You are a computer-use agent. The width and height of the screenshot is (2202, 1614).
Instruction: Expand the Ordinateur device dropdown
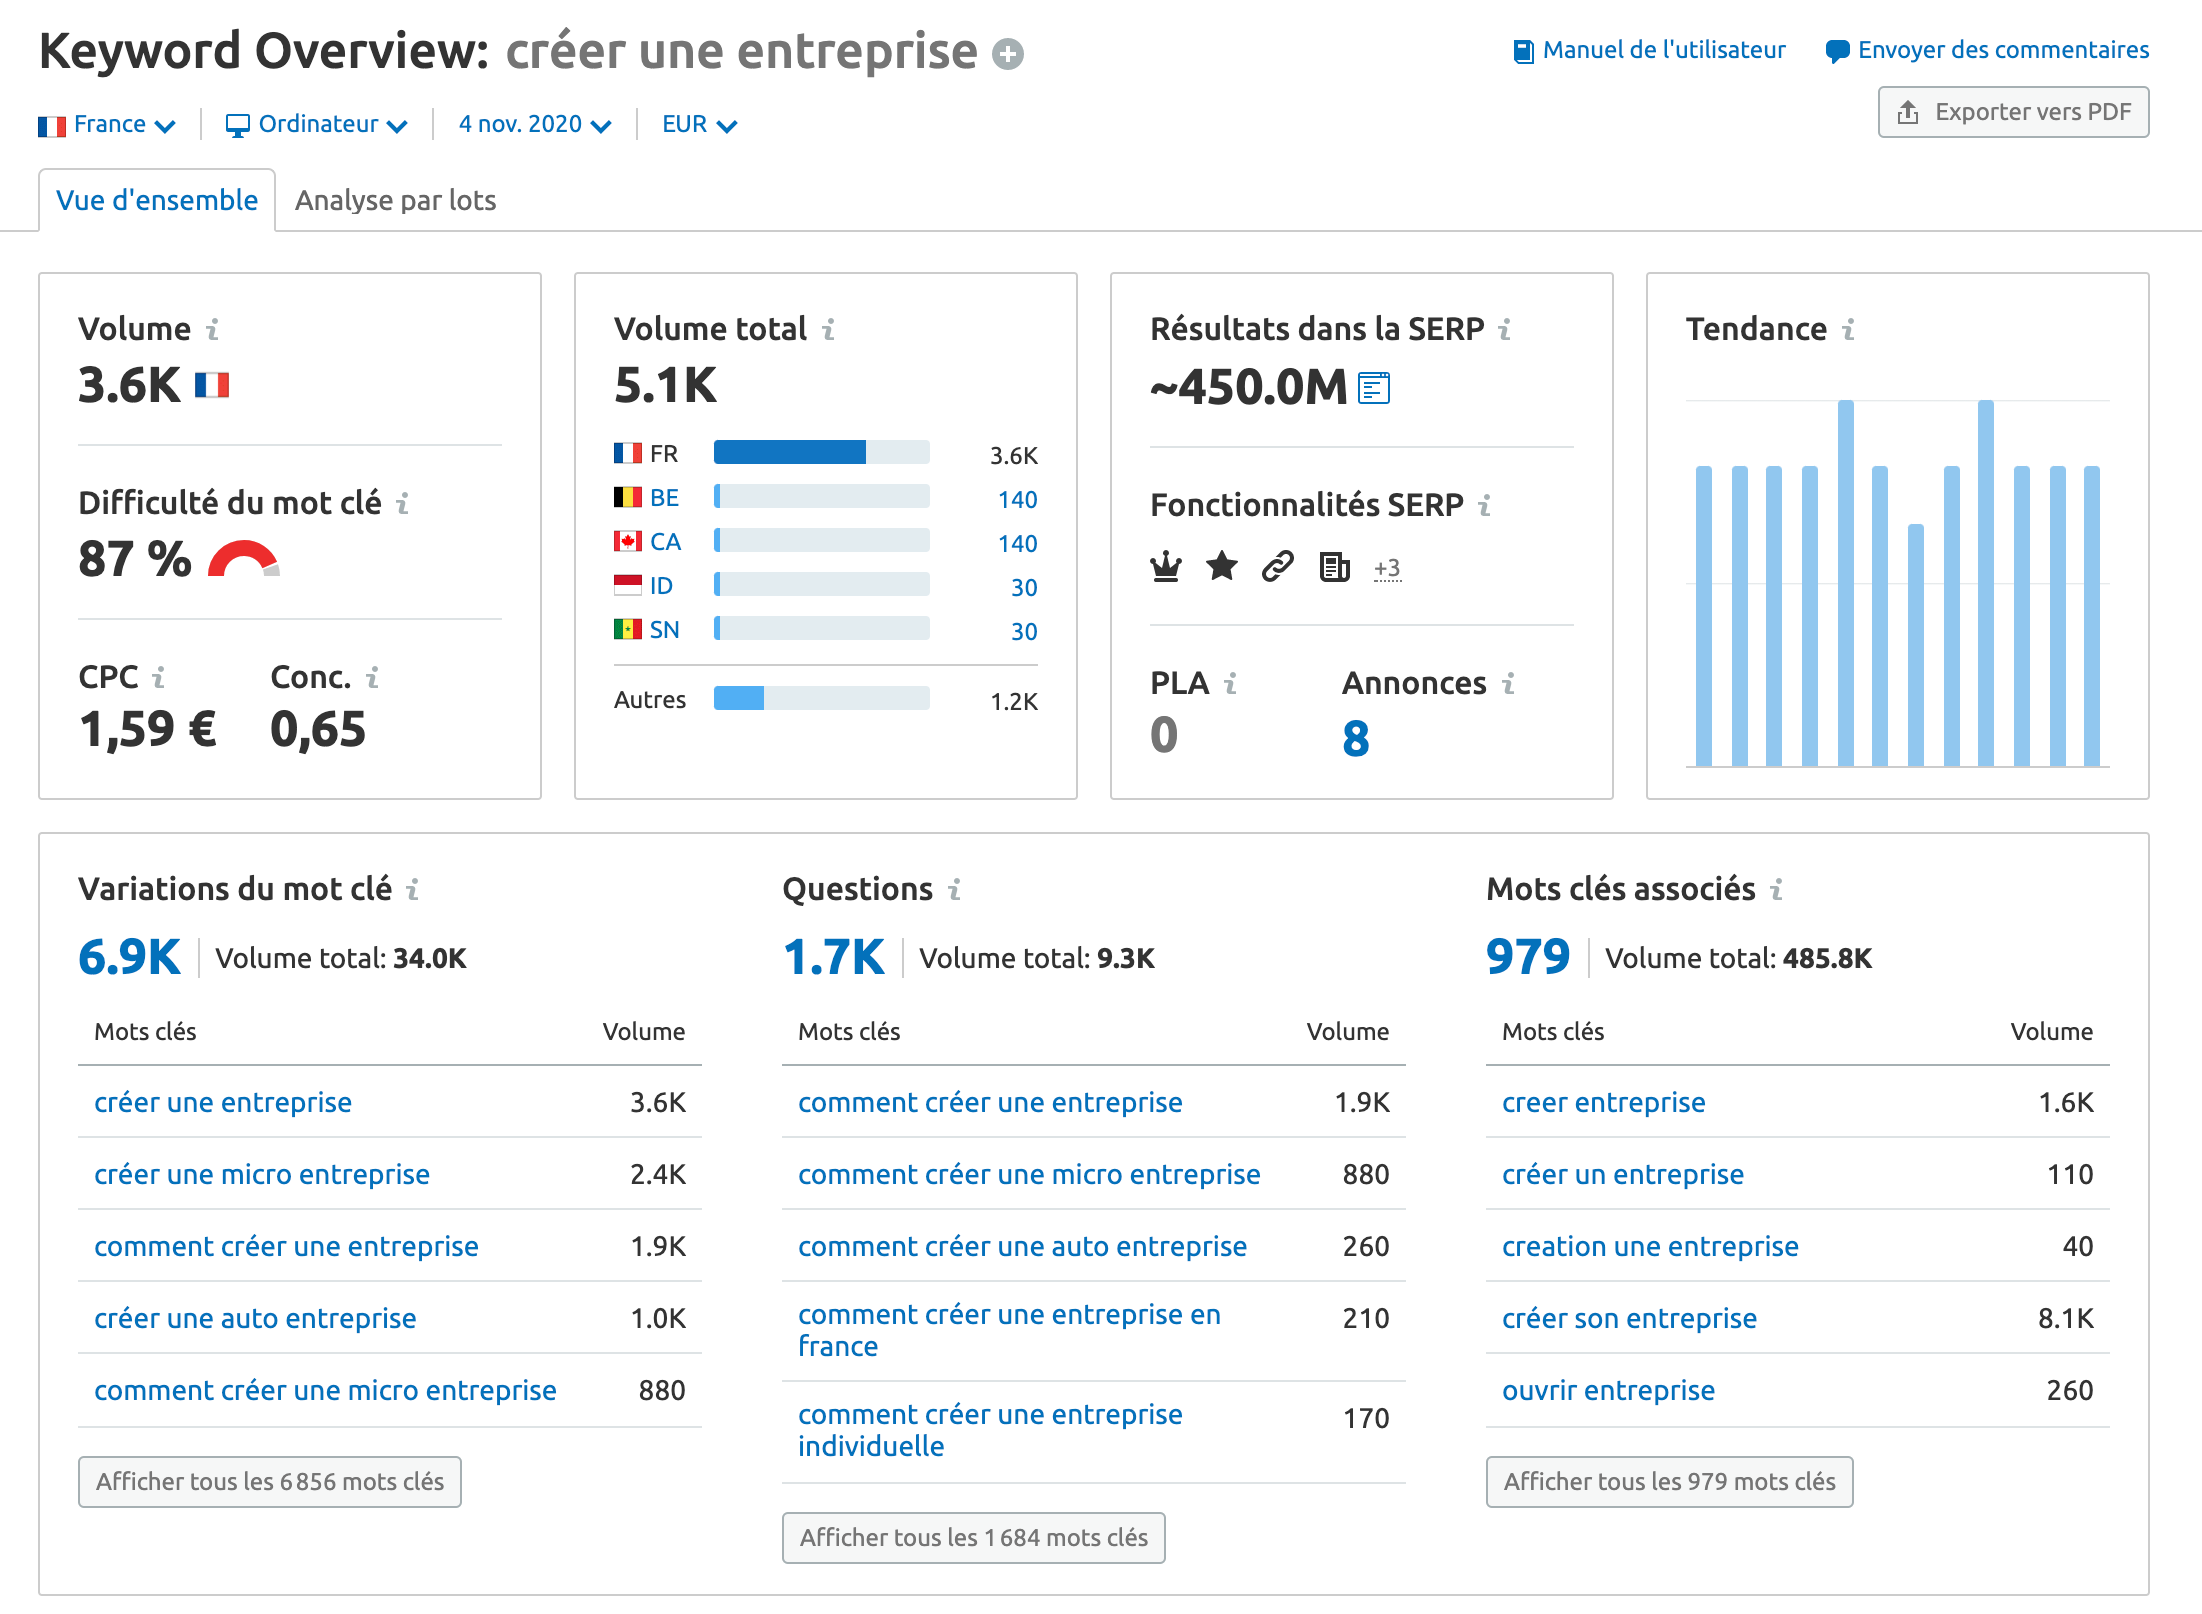pyautogui.click(x=317, y=125)
